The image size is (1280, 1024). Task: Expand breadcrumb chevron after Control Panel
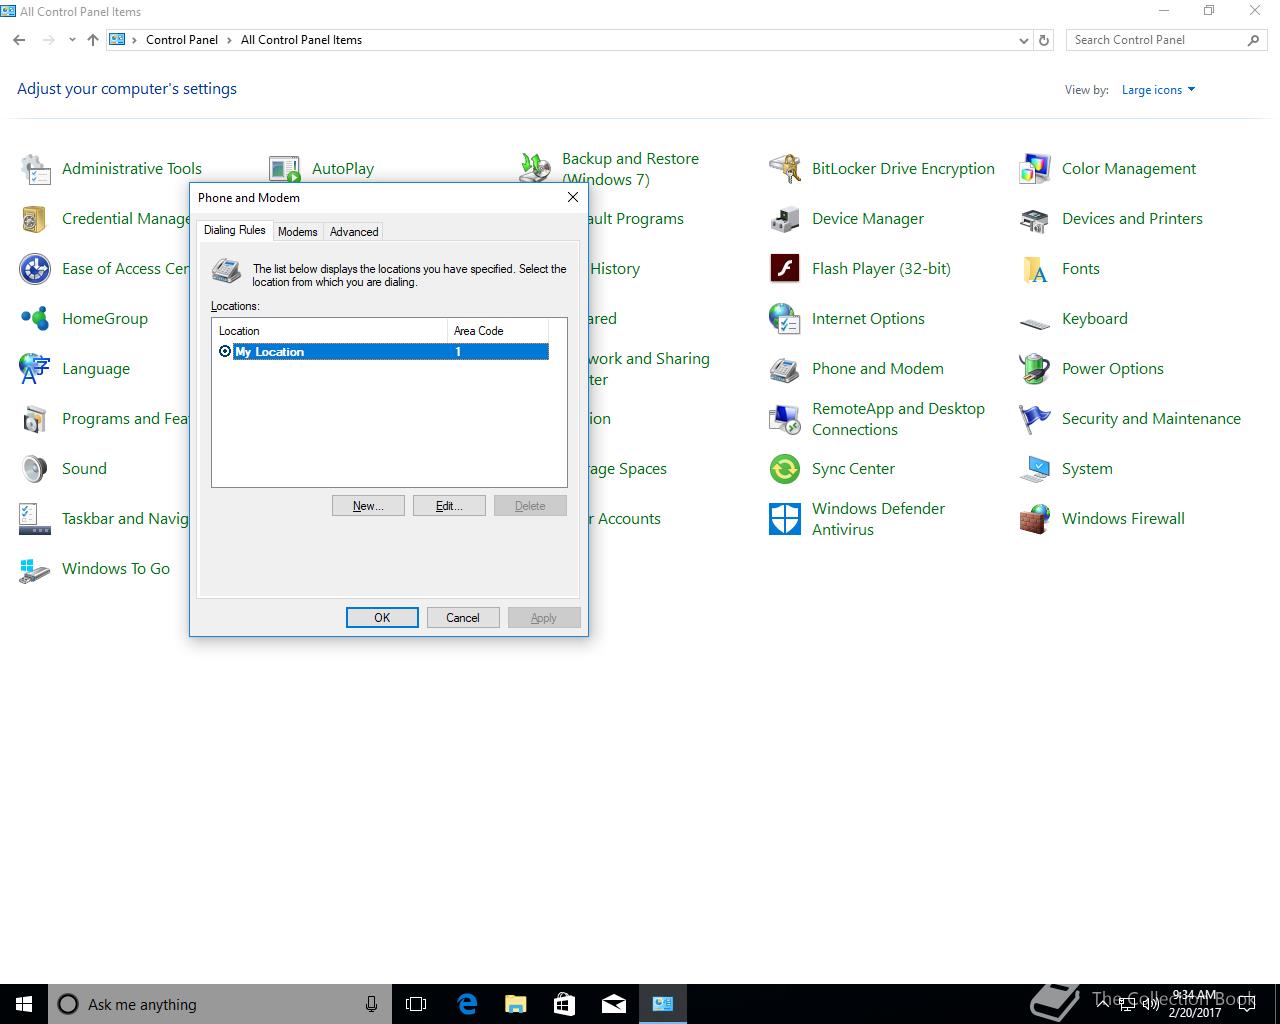click(230, 40)
